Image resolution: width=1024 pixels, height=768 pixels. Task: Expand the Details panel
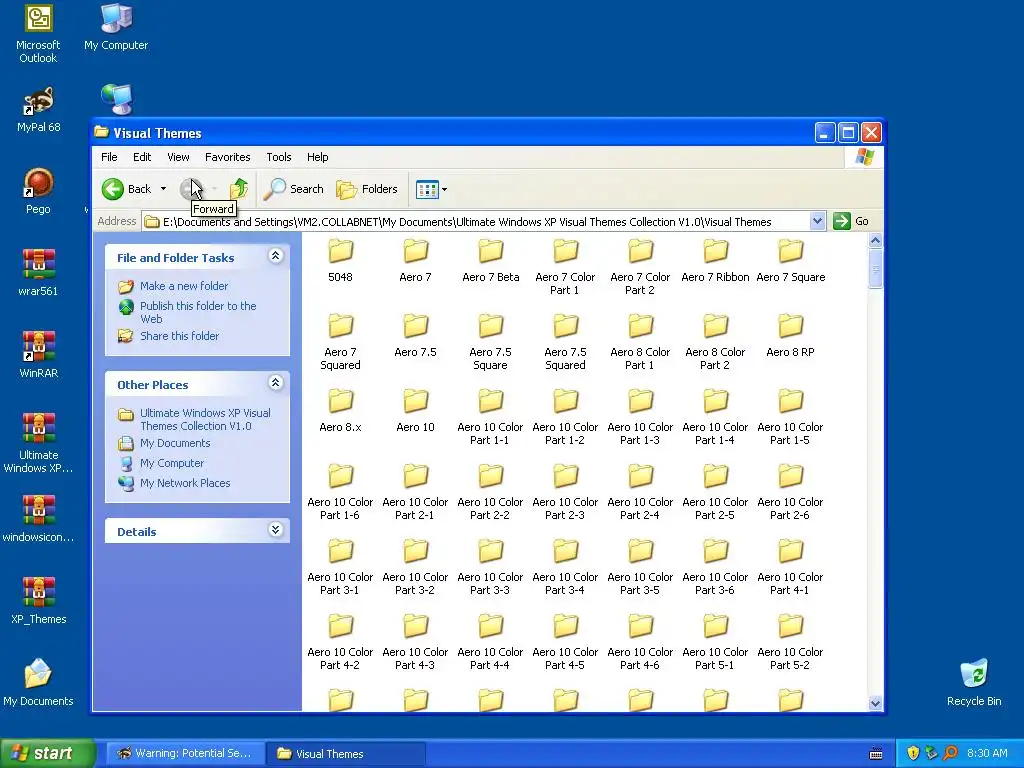point(276,530)
